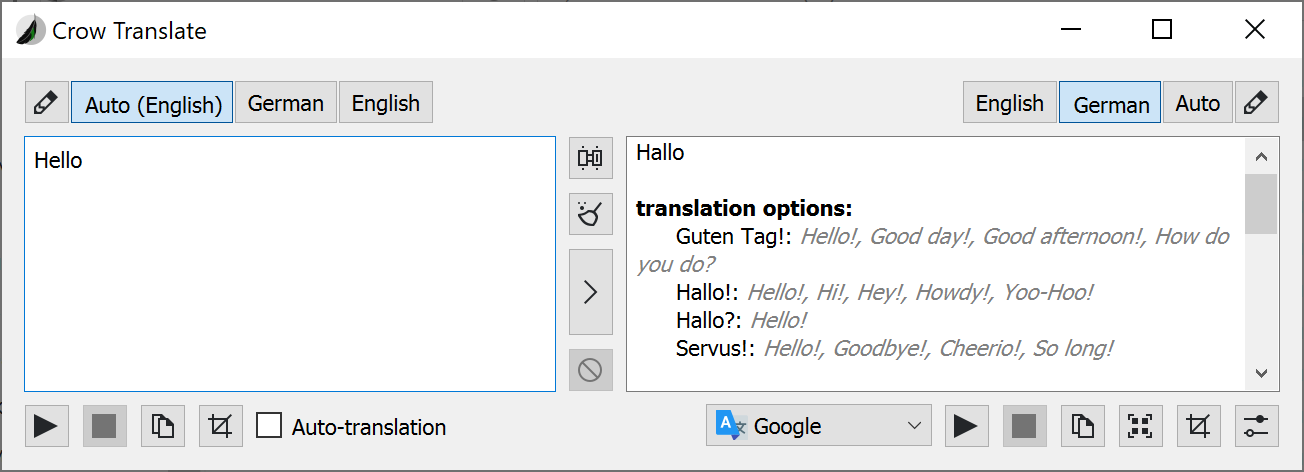Copy the translation text to clipboard

[x=1081, y=426]
